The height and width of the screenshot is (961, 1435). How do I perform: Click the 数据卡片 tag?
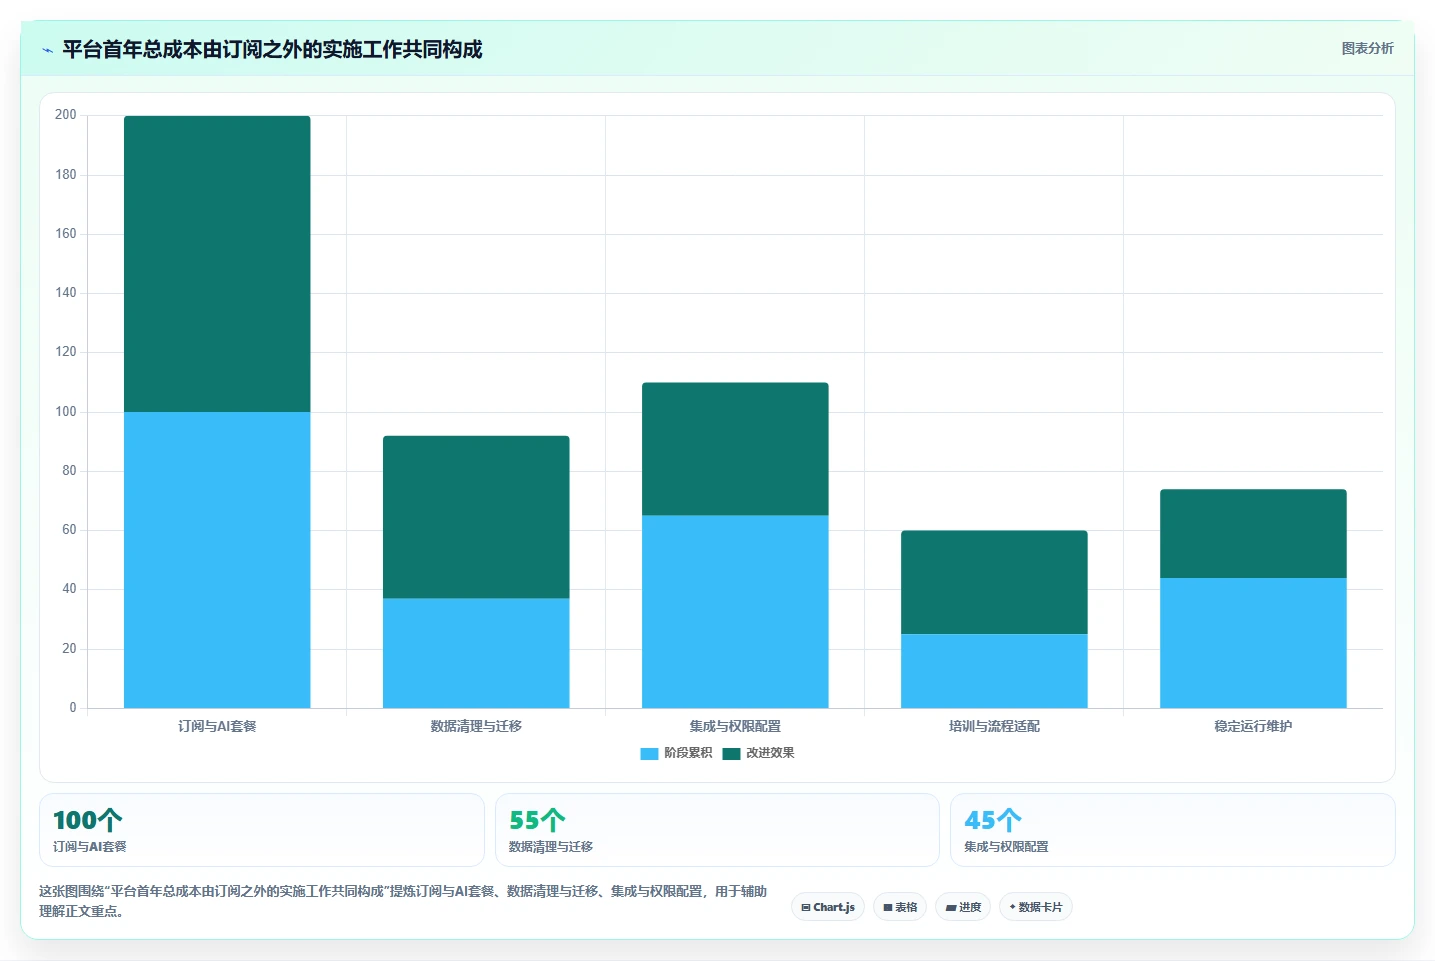[x=1036, y=907]
